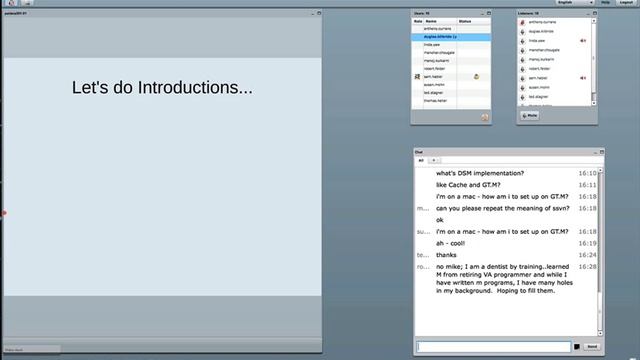Select manoj.kulkarni in the Users list
The width and height of the screenshot is (640, 360).
pos(451,61)
